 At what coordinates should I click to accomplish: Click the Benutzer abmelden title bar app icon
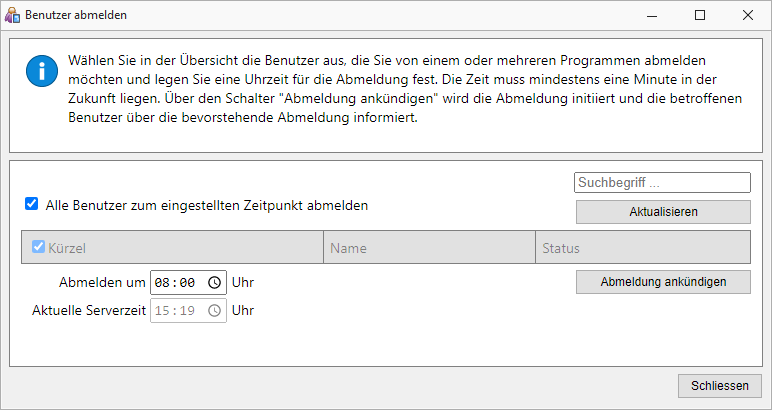click(x=12, y=15)
